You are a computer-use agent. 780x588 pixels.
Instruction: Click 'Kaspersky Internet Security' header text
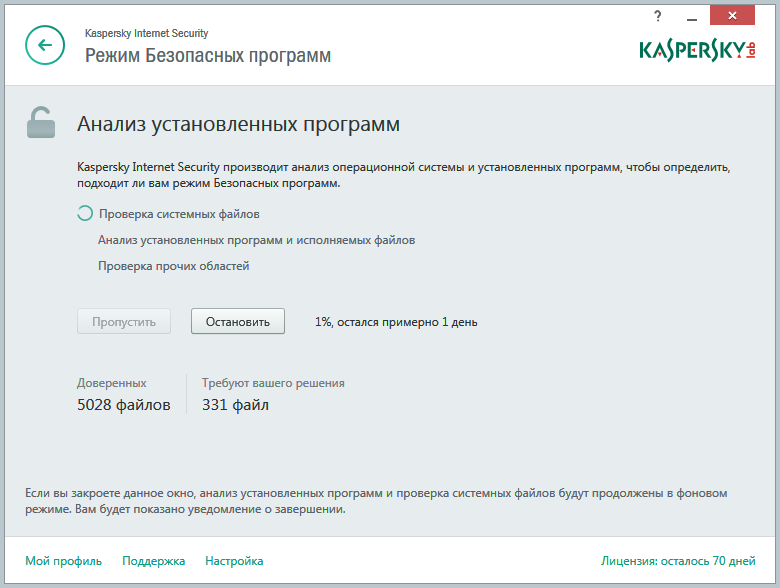pos(146,33)
